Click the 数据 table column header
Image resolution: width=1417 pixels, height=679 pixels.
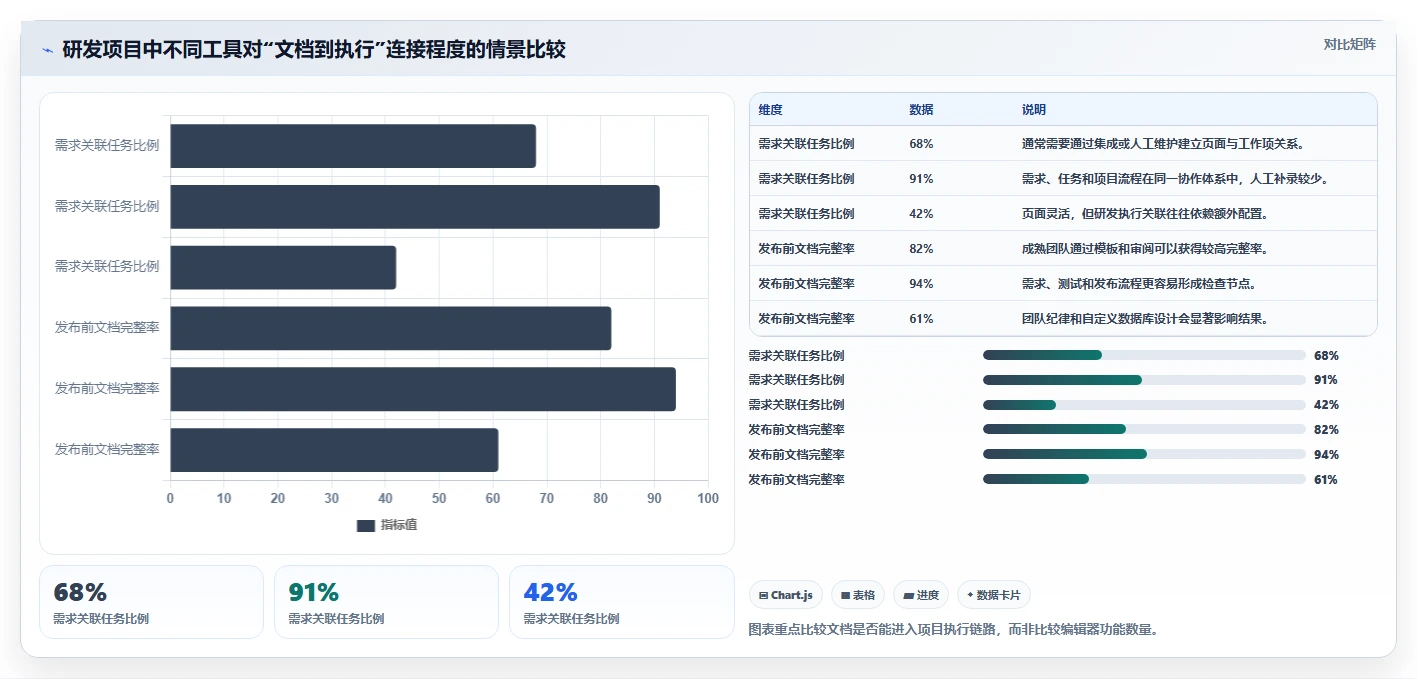[x=921, y=109]
